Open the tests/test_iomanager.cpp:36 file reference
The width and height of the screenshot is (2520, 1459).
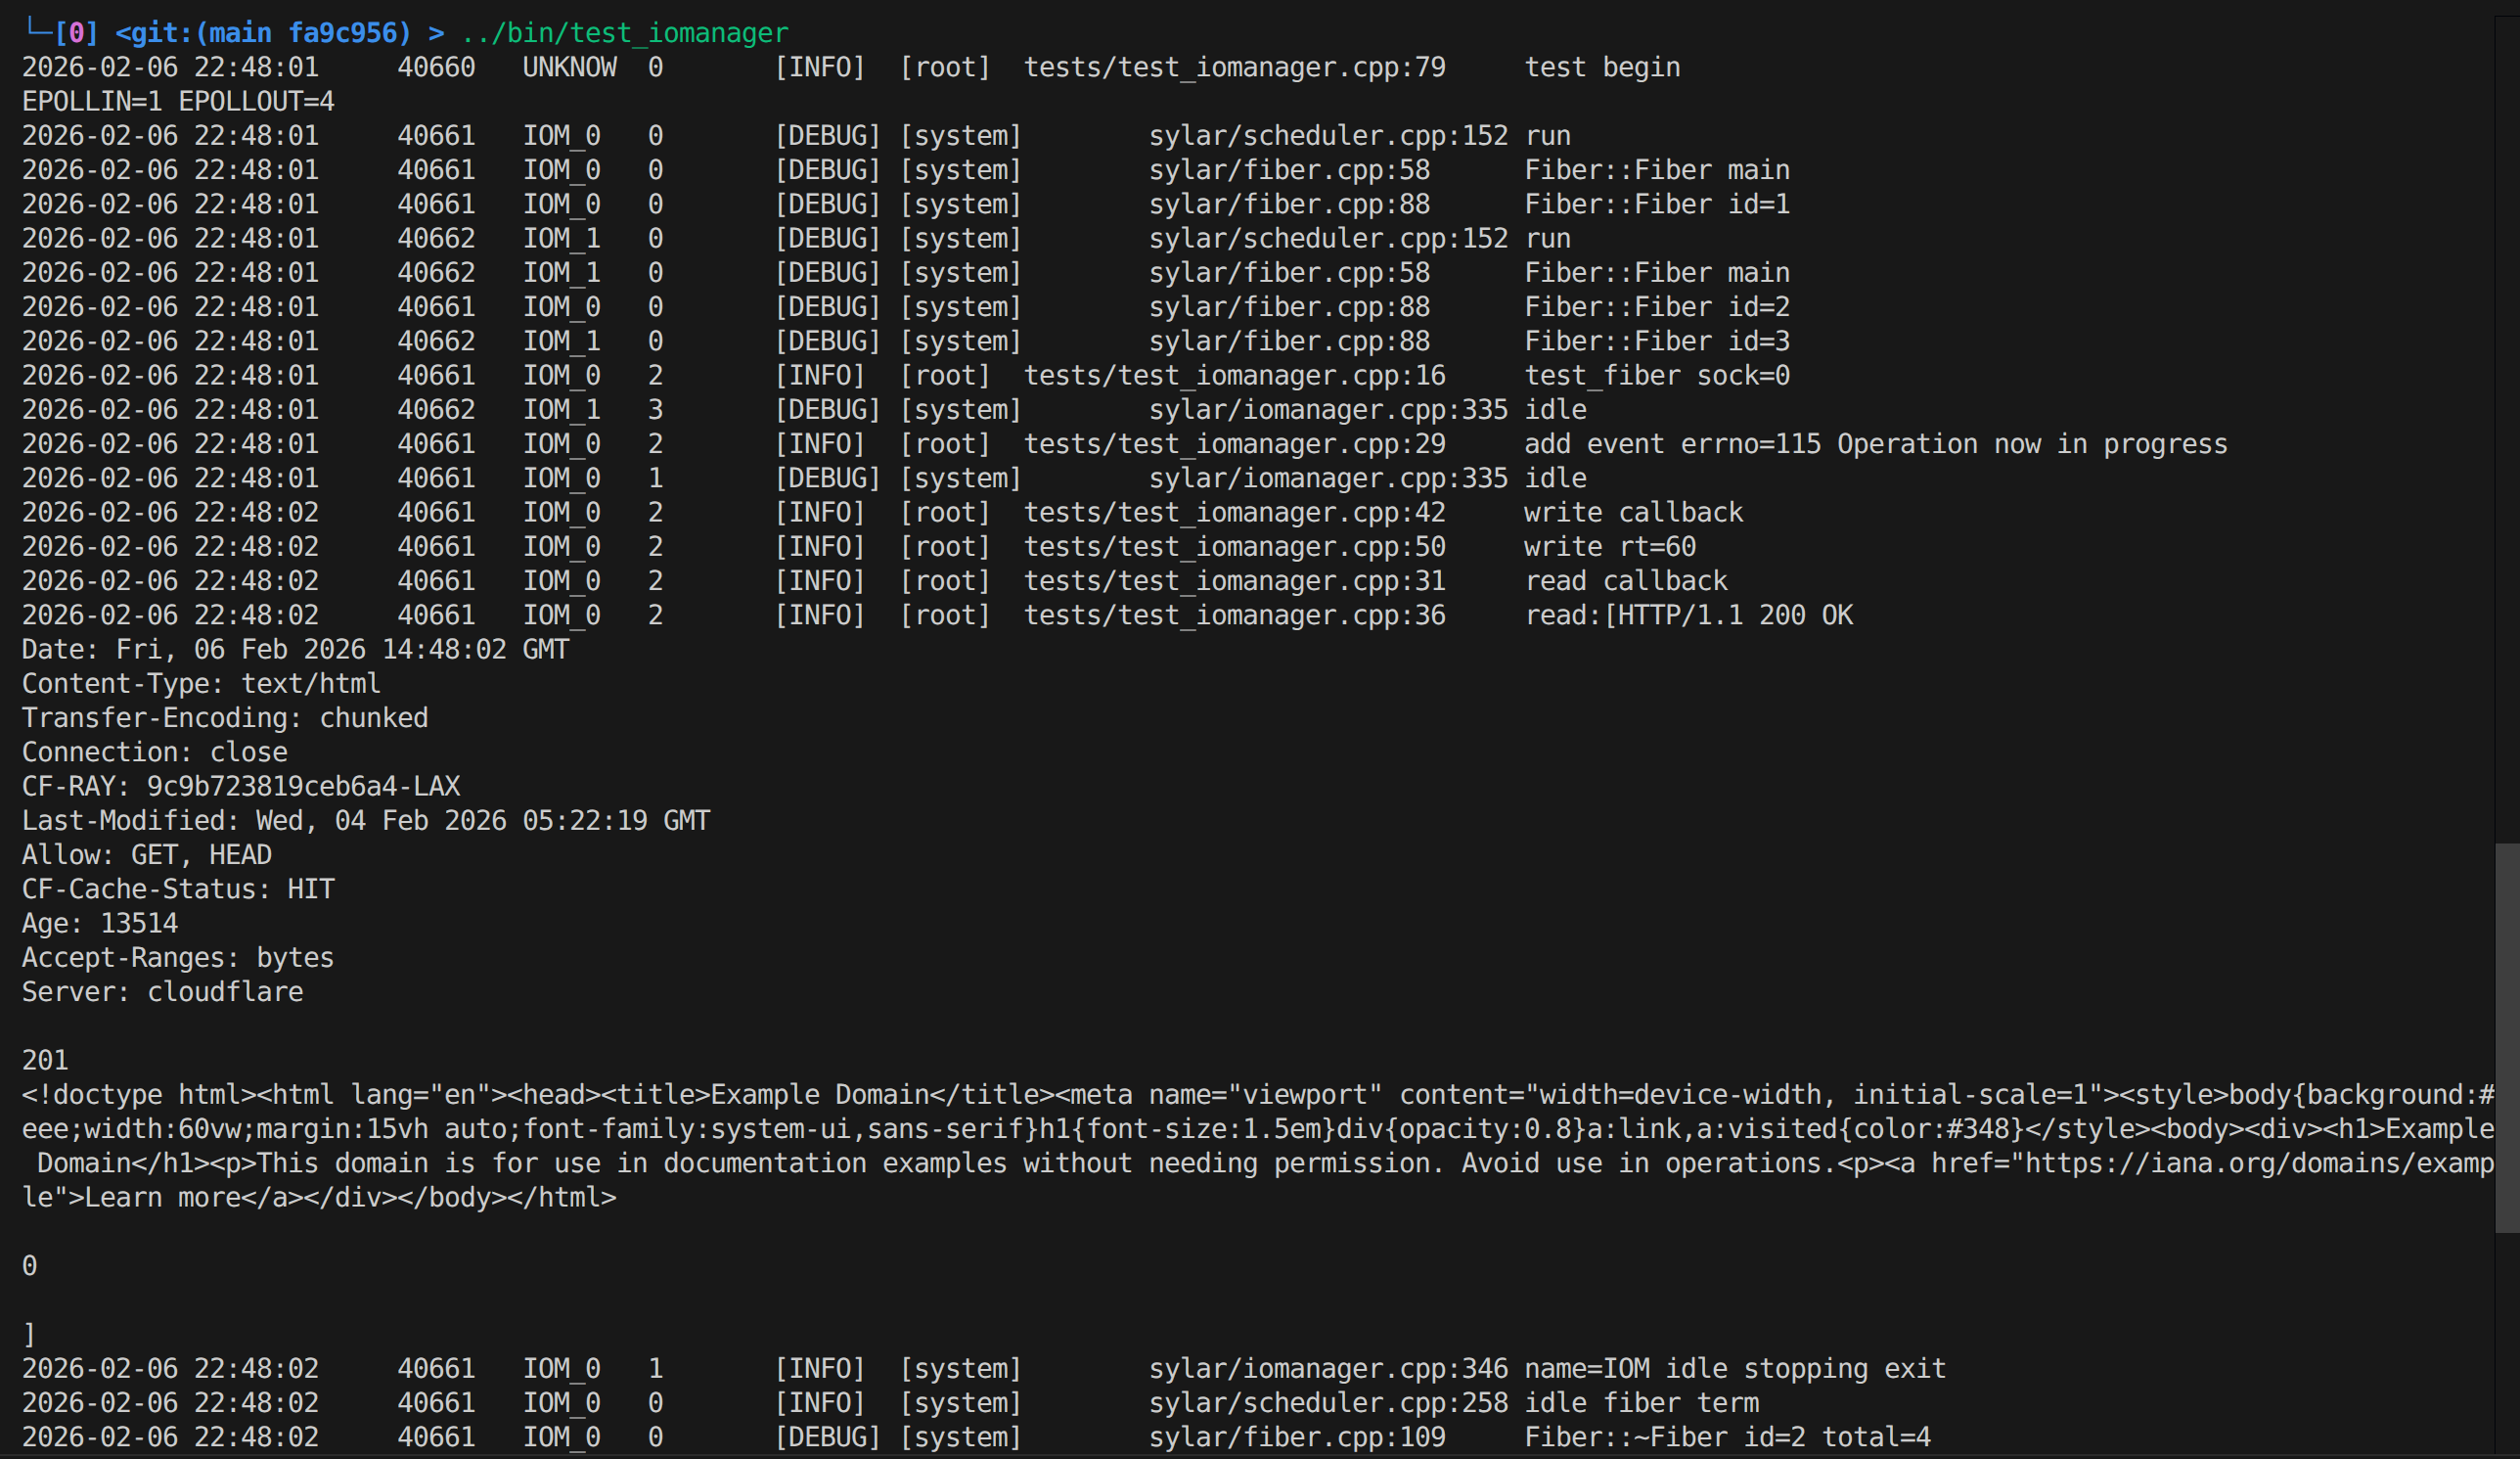(1234, 615)
